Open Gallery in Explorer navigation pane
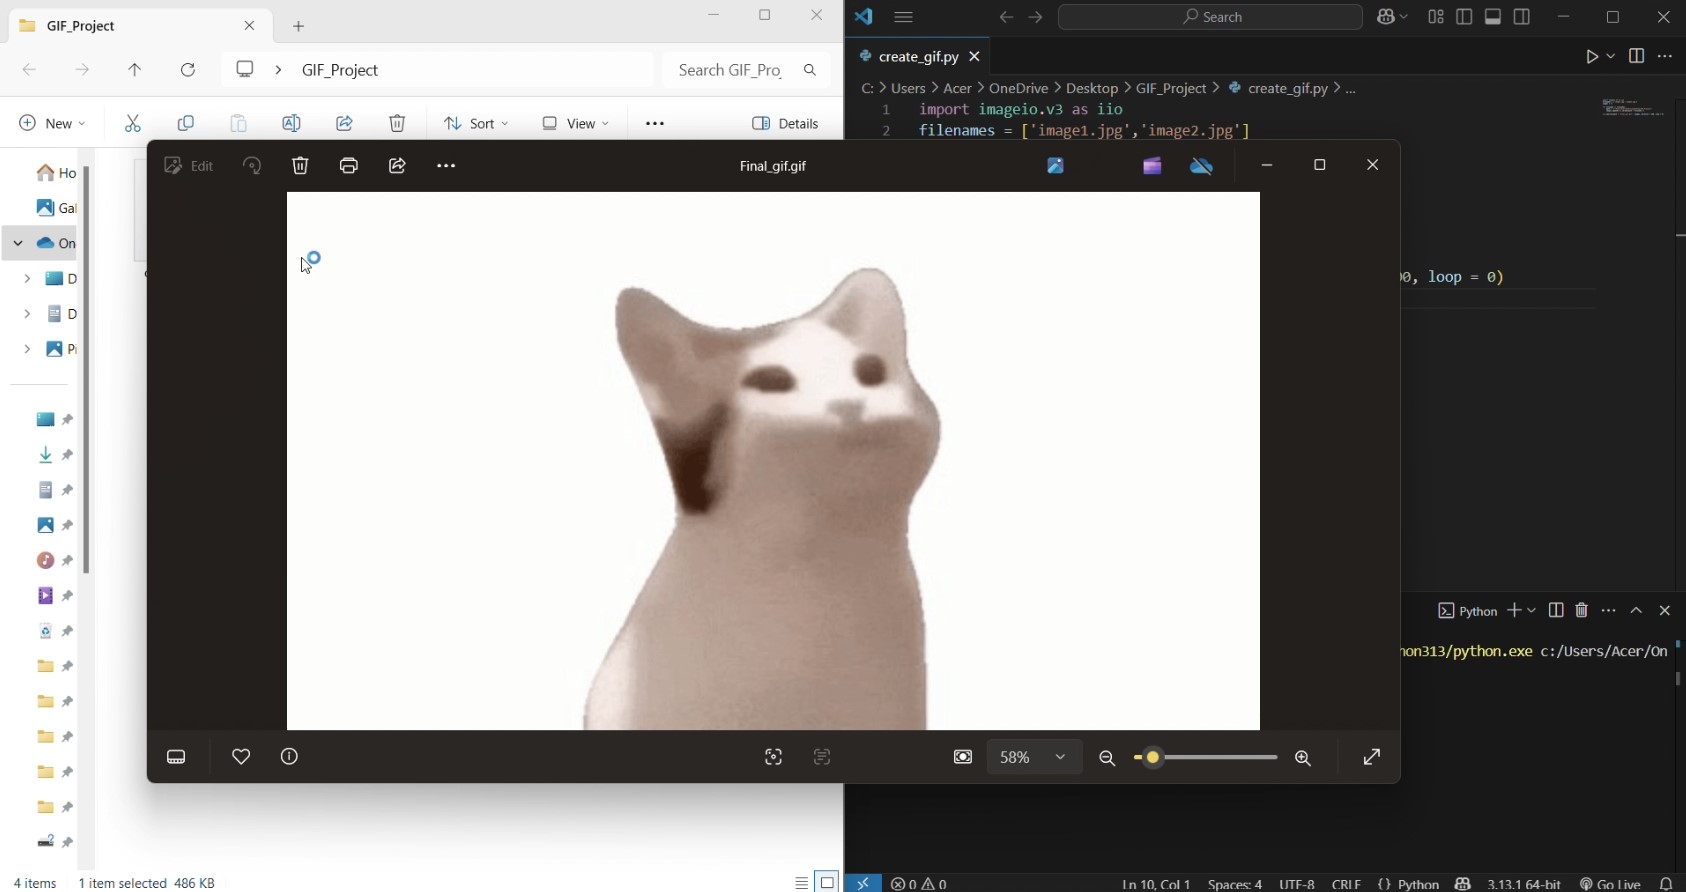 click(55, 208)
